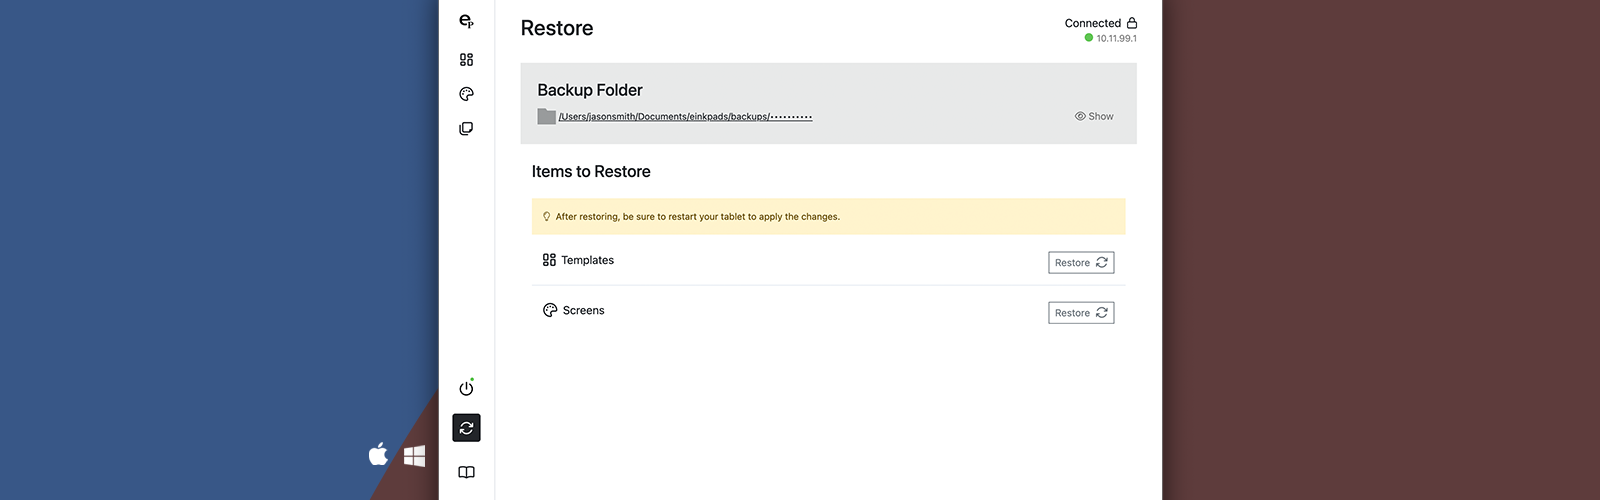Click the green connection status dot
Image resolution: width=1600 pixels, height=500 pixels.
(x=1089, y=38)
